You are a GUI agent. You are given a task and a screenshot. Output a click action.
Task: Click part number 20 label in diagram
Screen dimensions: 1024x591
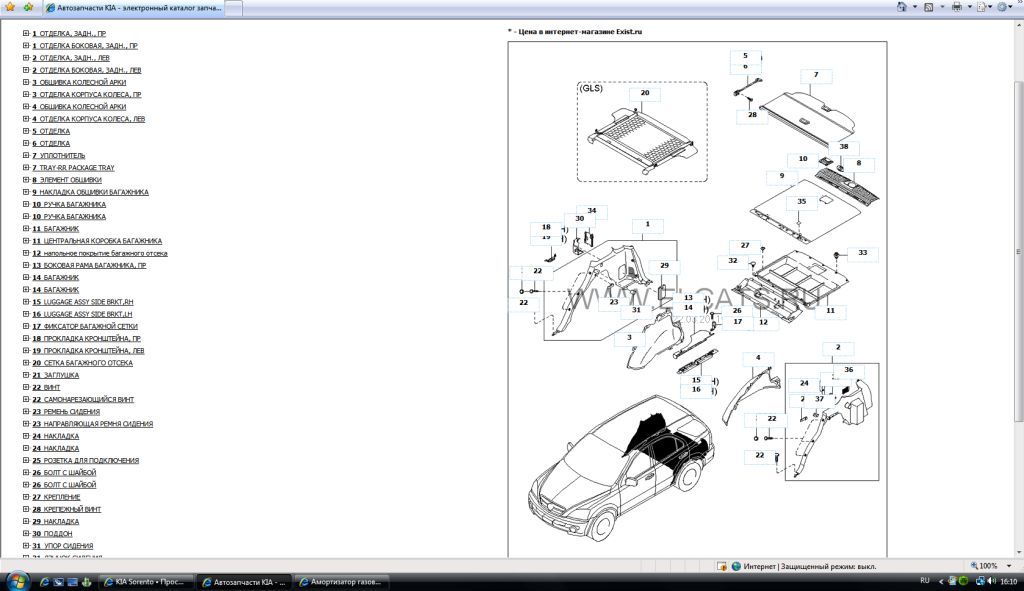coord(645,93)
